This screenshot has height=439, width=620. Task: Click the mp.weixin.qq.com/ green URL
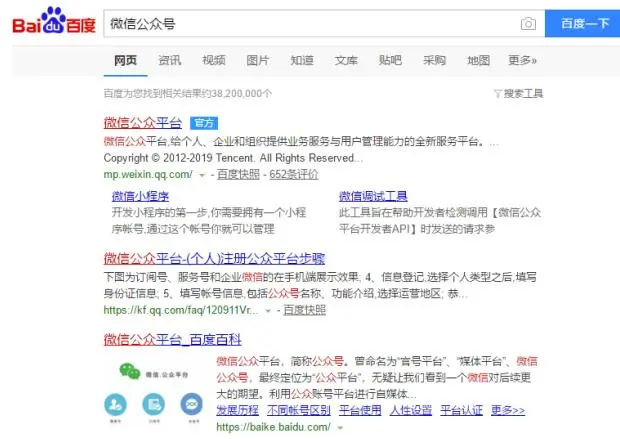(148, 174)
